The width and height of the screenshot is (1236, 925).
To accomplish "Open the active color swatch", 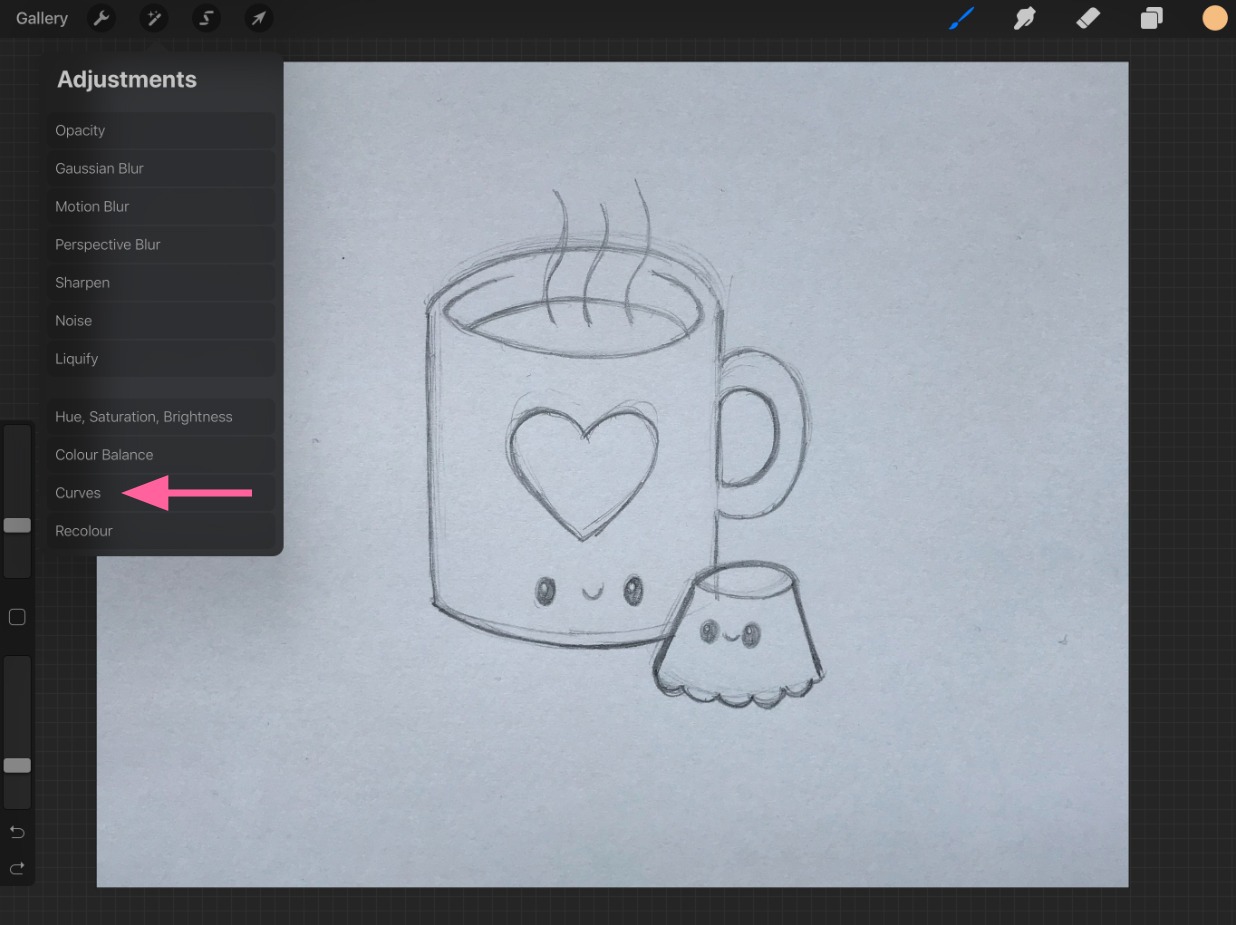I will click(1214, 18).
